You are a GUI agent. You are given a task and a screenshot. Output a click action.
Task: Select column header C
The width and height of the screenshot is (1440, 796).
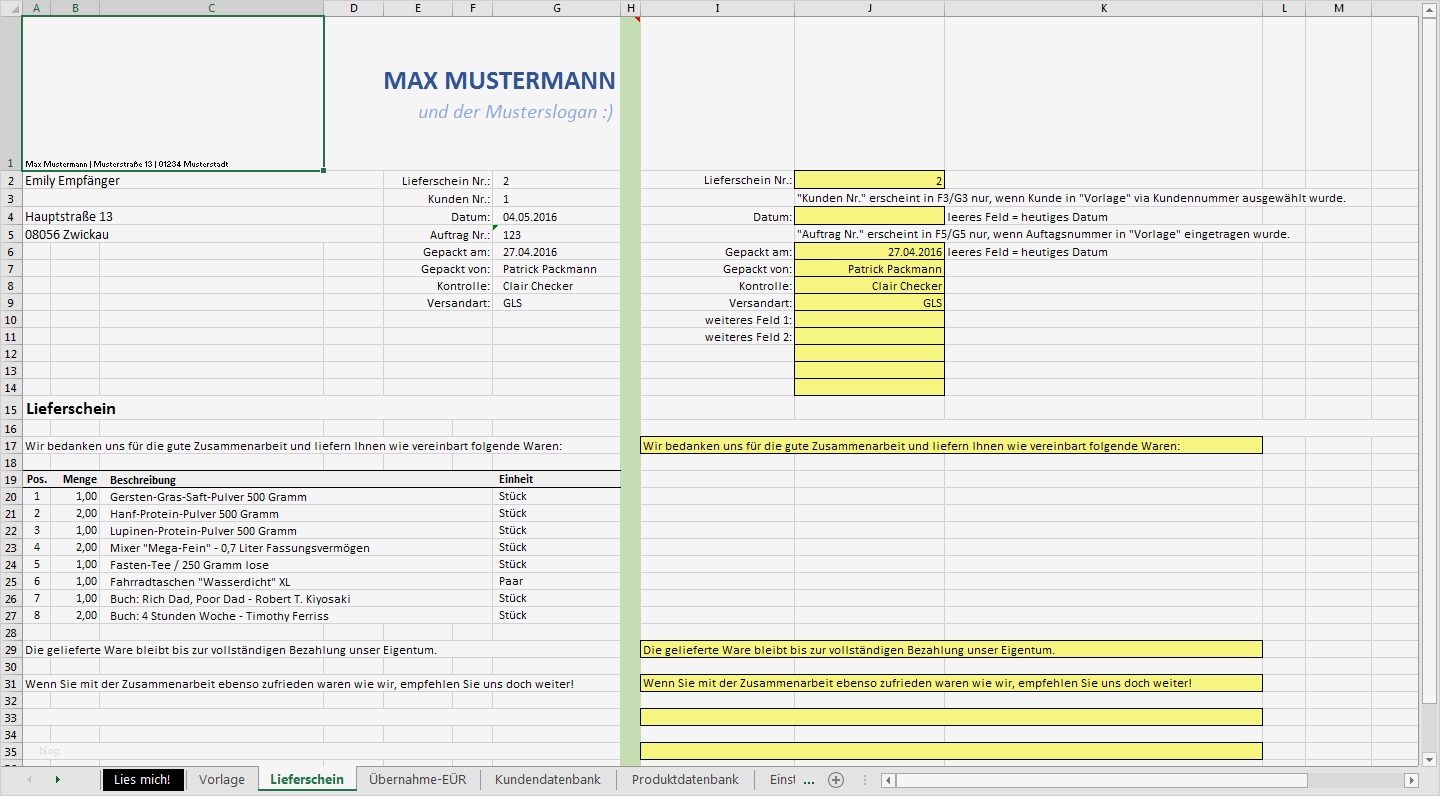coord(211,7)
